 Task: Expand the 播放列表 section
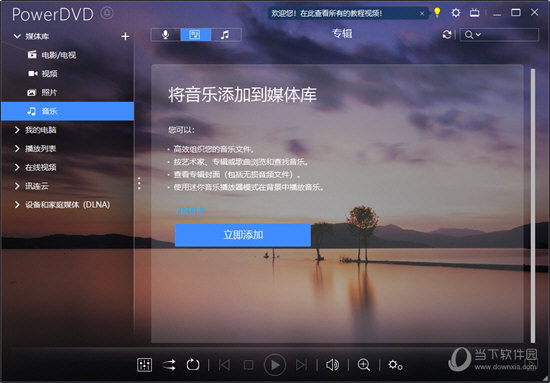click(17, 149)
